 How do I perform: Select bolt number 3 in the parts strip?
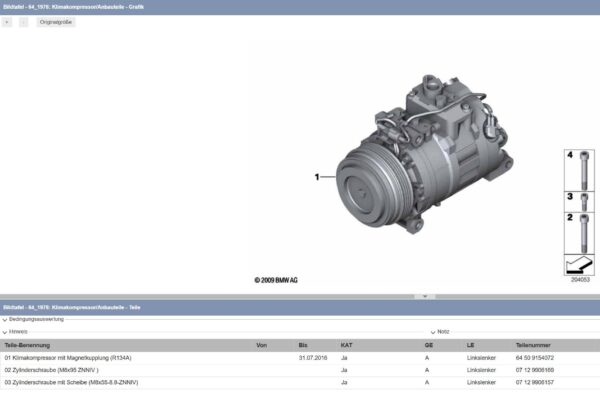[579, 202]
